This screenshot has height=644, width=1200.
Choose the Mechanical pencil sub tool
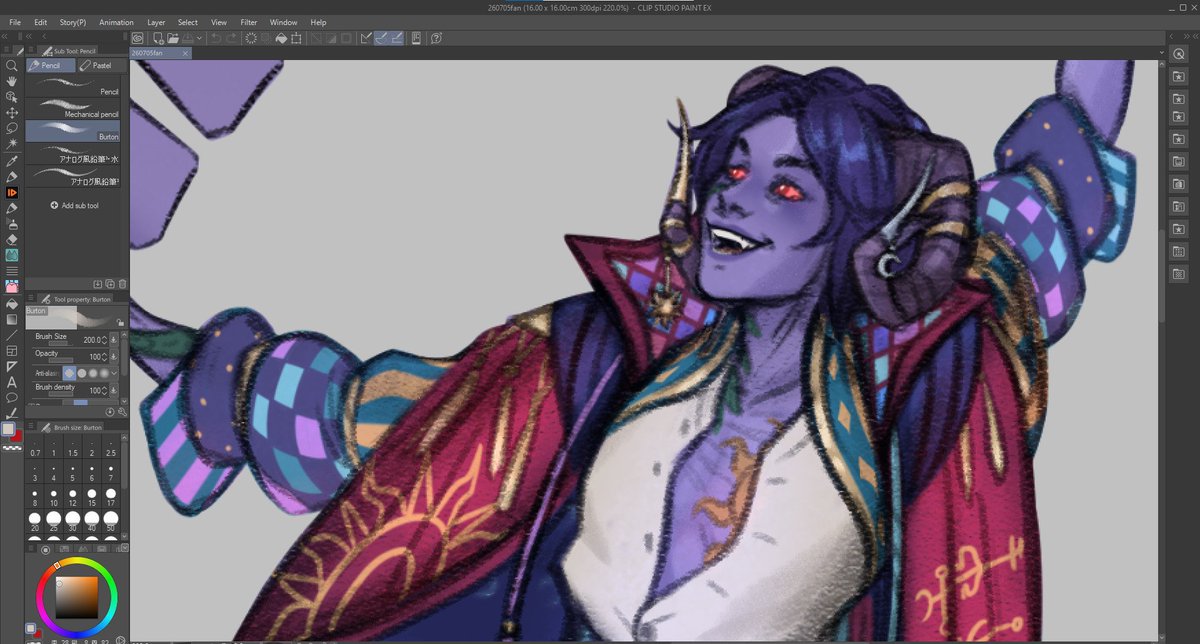coord(75,108)
